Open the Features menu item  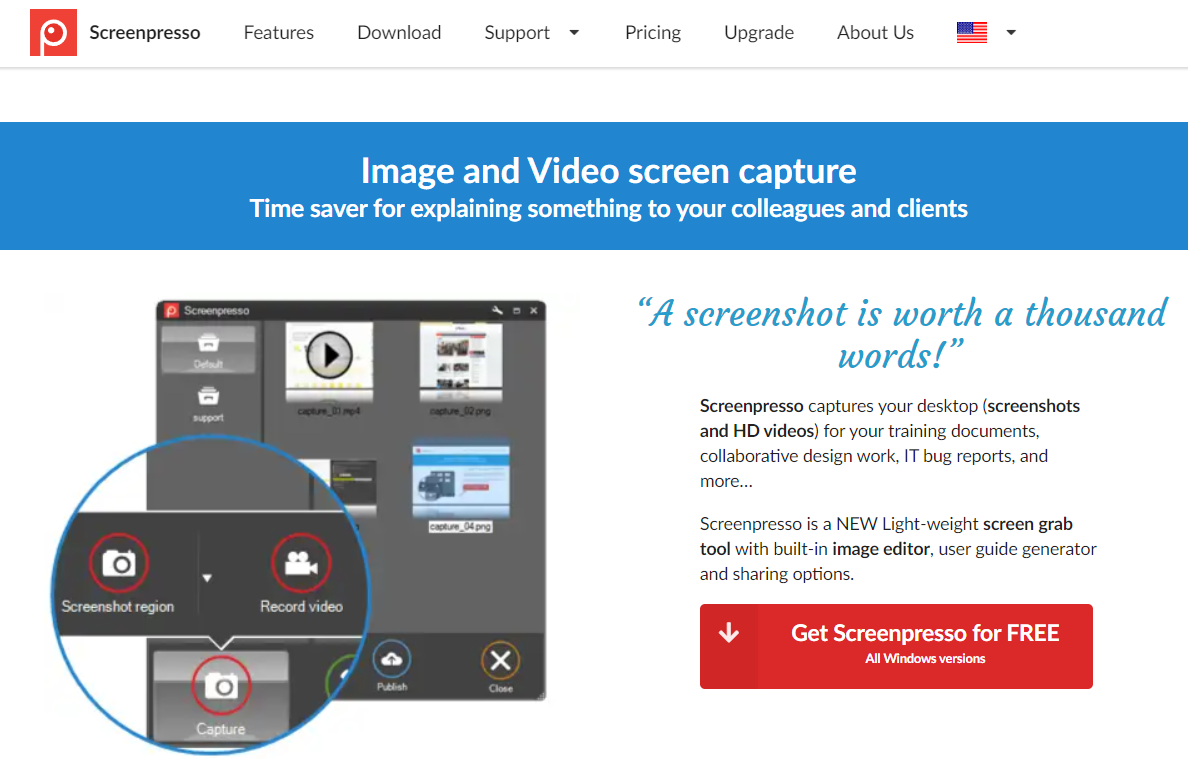tap(279, 33)
